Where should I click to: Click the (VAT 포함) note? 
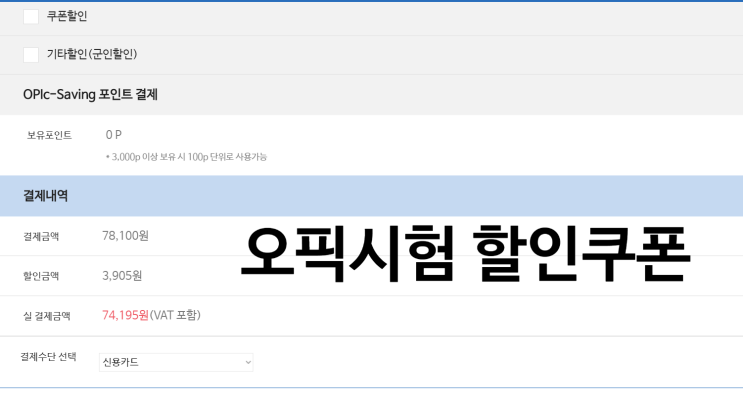pyautogui.click(x=175, y=315)
